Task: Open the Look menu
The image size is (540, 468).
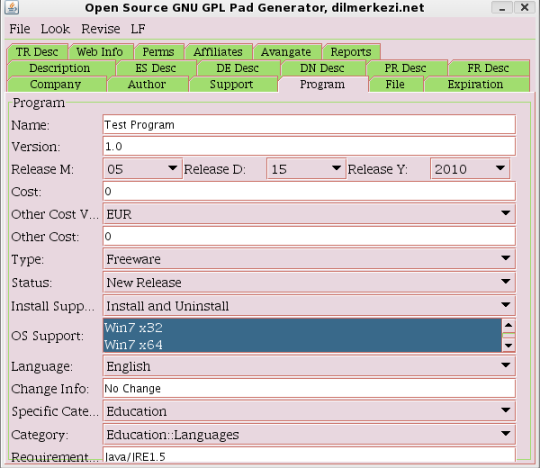Action: click(x=55, y=29)
